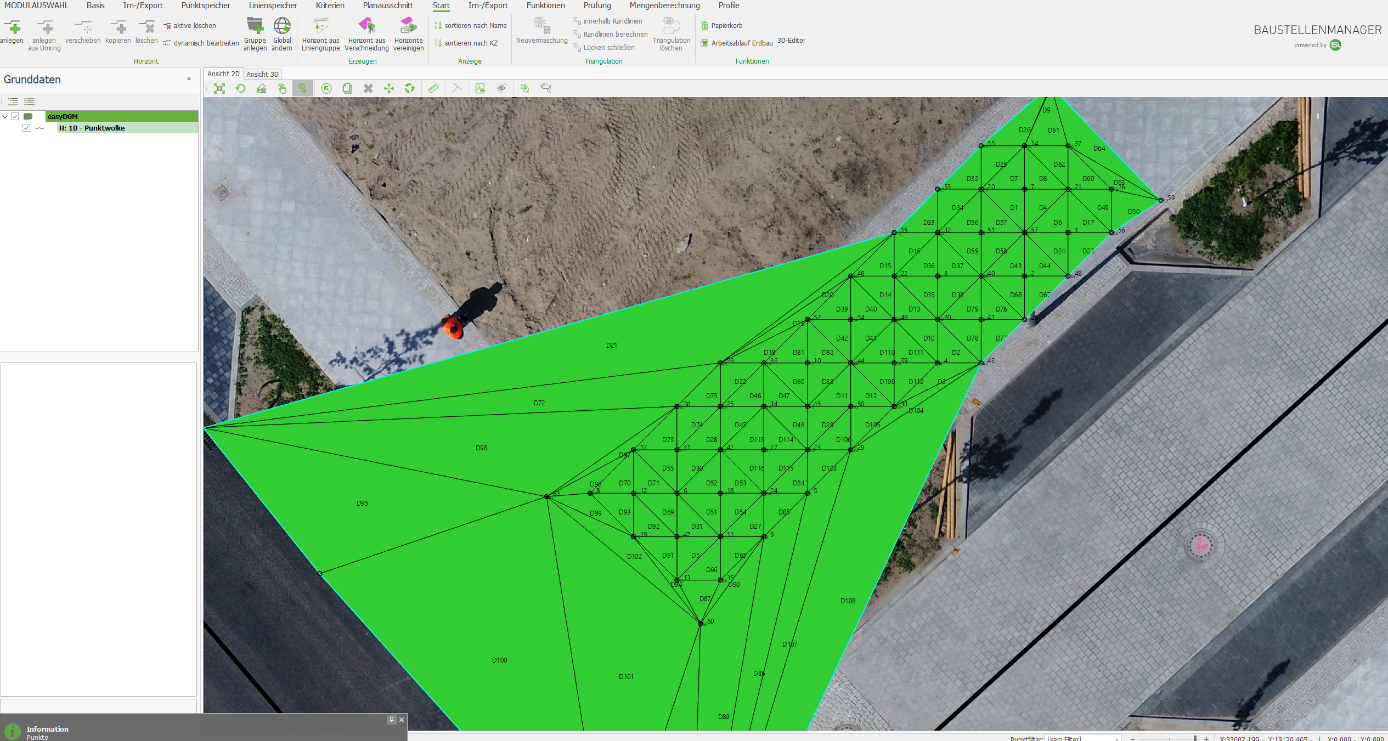Open the Information panel dropdown arrow

pos(392,720)
